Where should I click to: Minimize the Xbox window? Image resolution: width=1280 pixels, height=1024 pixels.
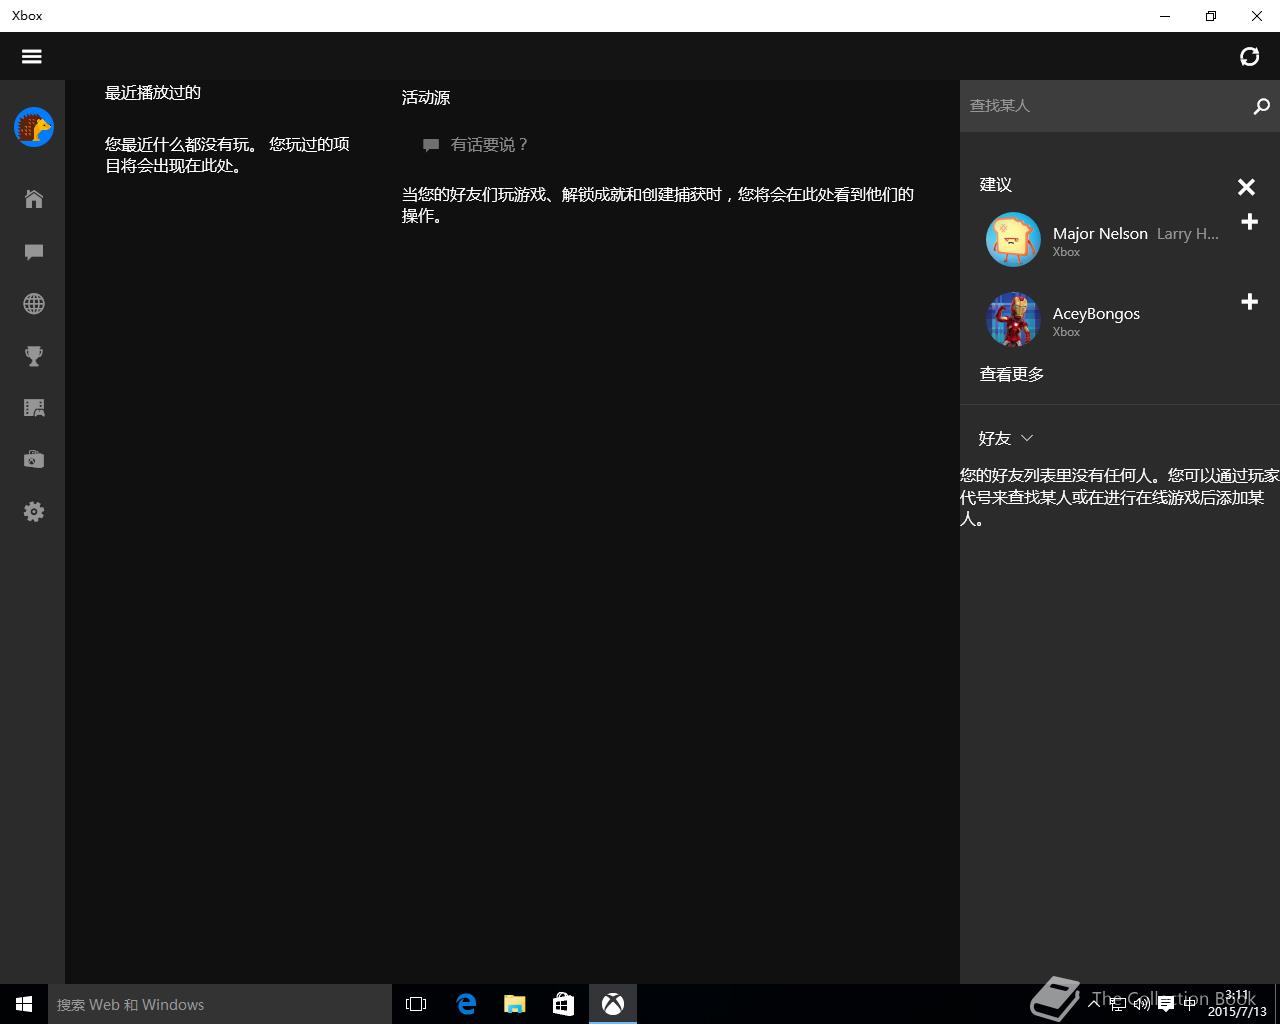[1165, 16]
